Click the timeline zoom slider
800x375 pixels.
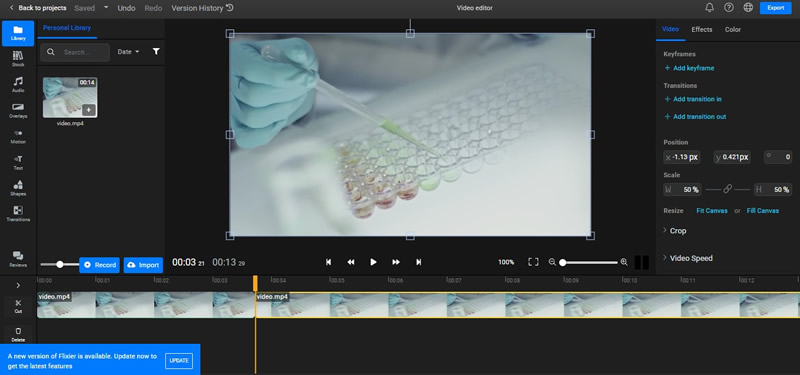[x=590, y=263]
